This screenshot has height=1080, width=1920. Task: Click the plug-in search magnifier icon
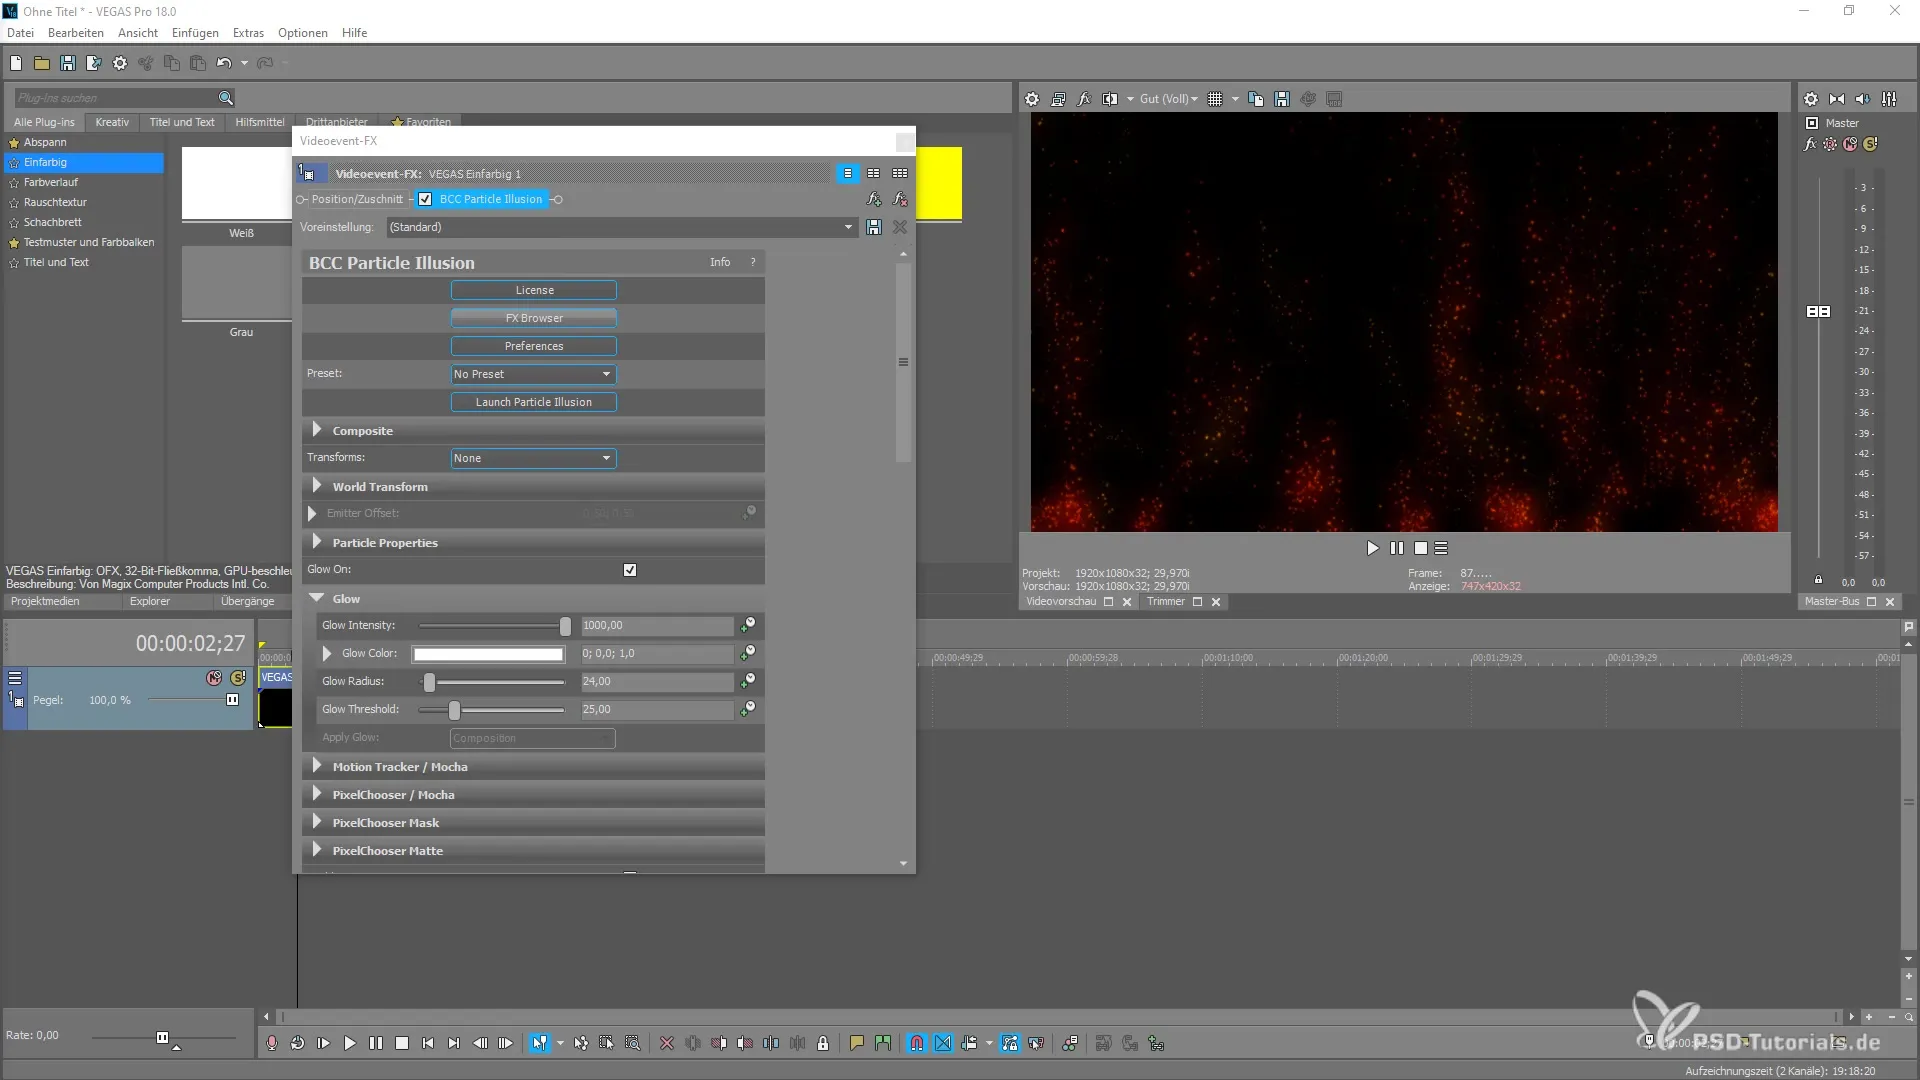pos(226,98)
